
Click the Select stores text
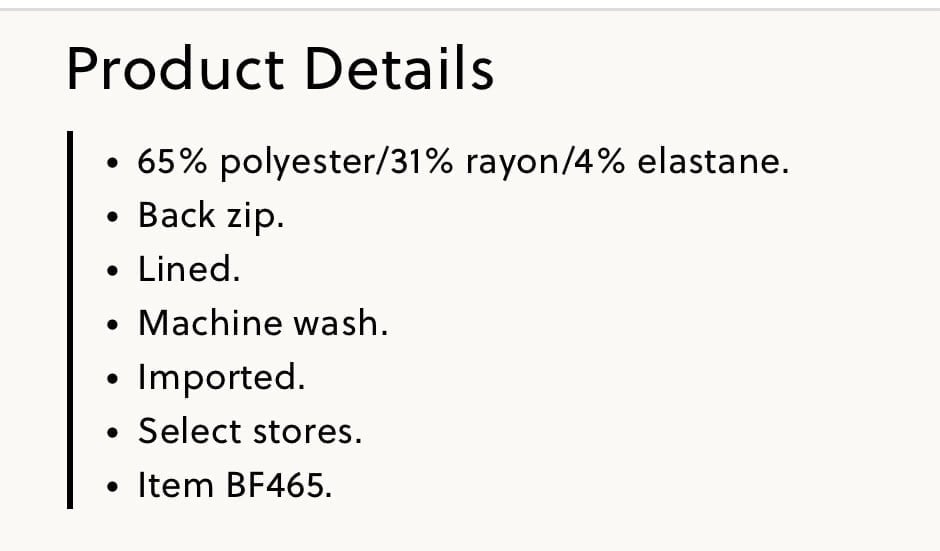(250, 431)
